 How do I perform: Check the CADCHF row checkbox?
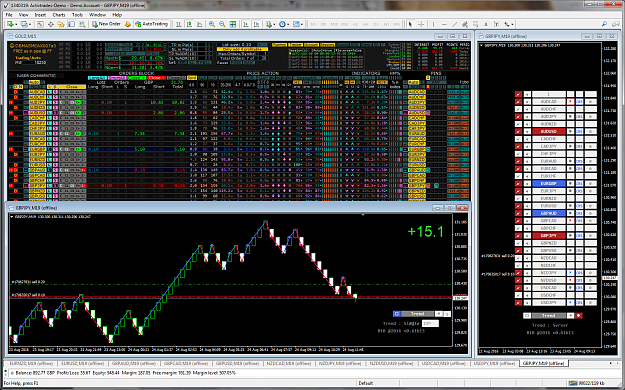coord(518,139)
